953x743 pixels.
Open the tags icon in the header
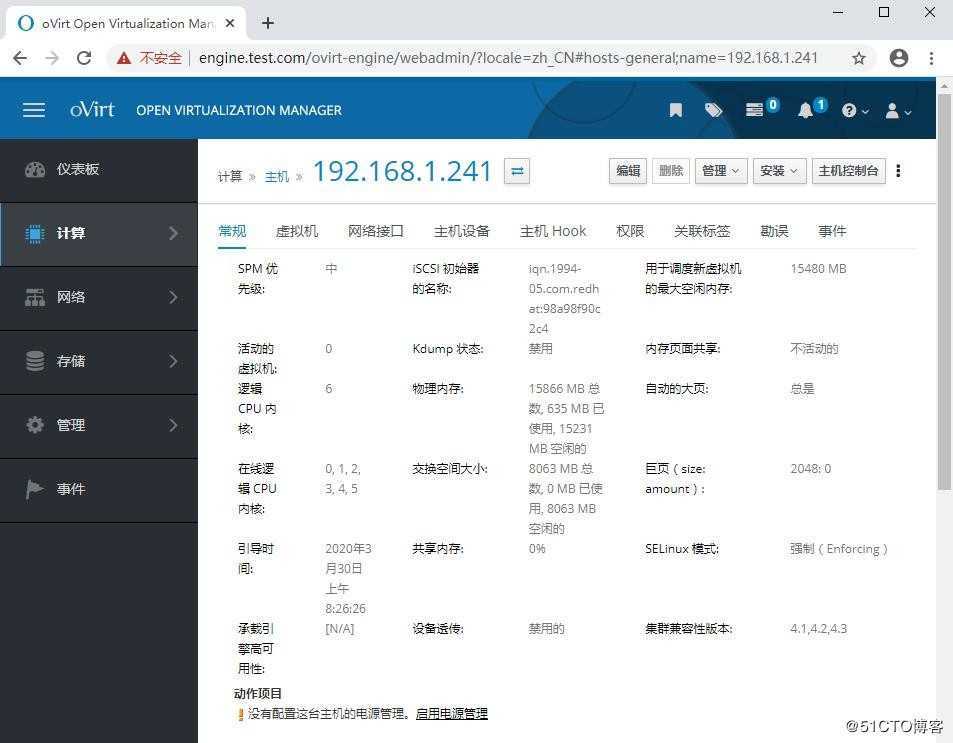point(713,110)
